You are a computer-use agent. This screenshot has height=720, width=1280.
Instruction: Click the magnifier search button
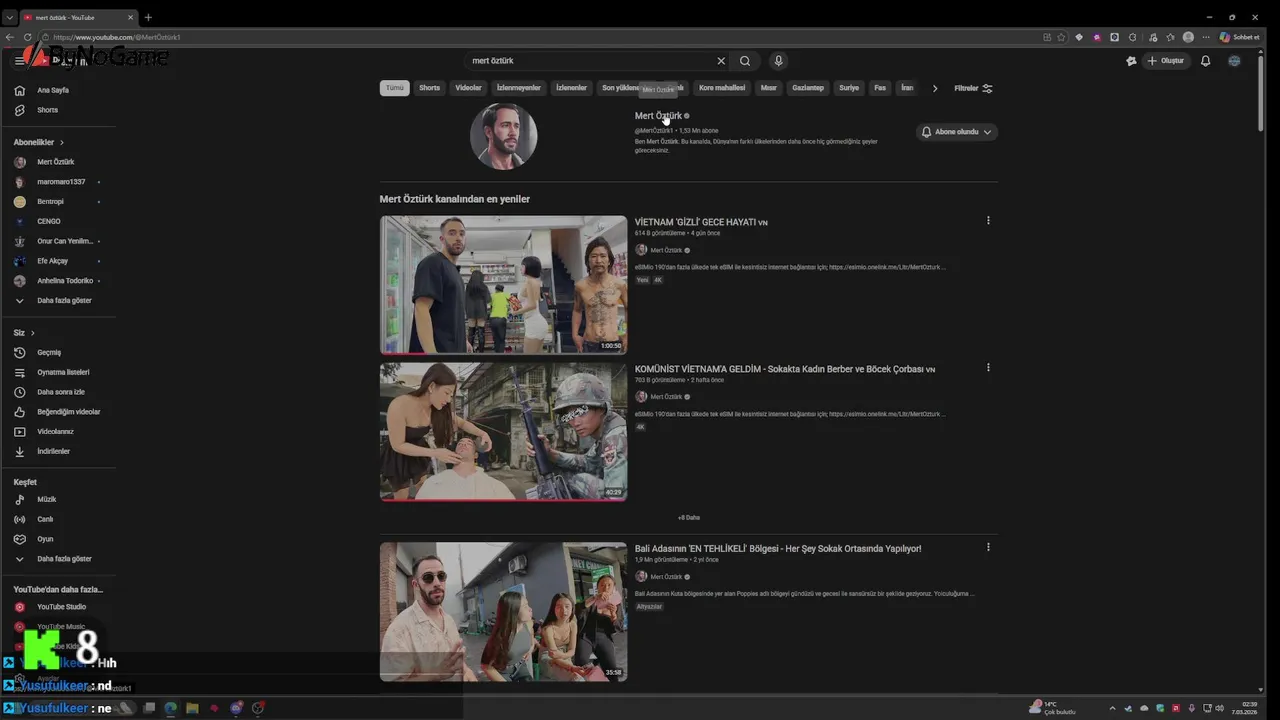[745, 61]
